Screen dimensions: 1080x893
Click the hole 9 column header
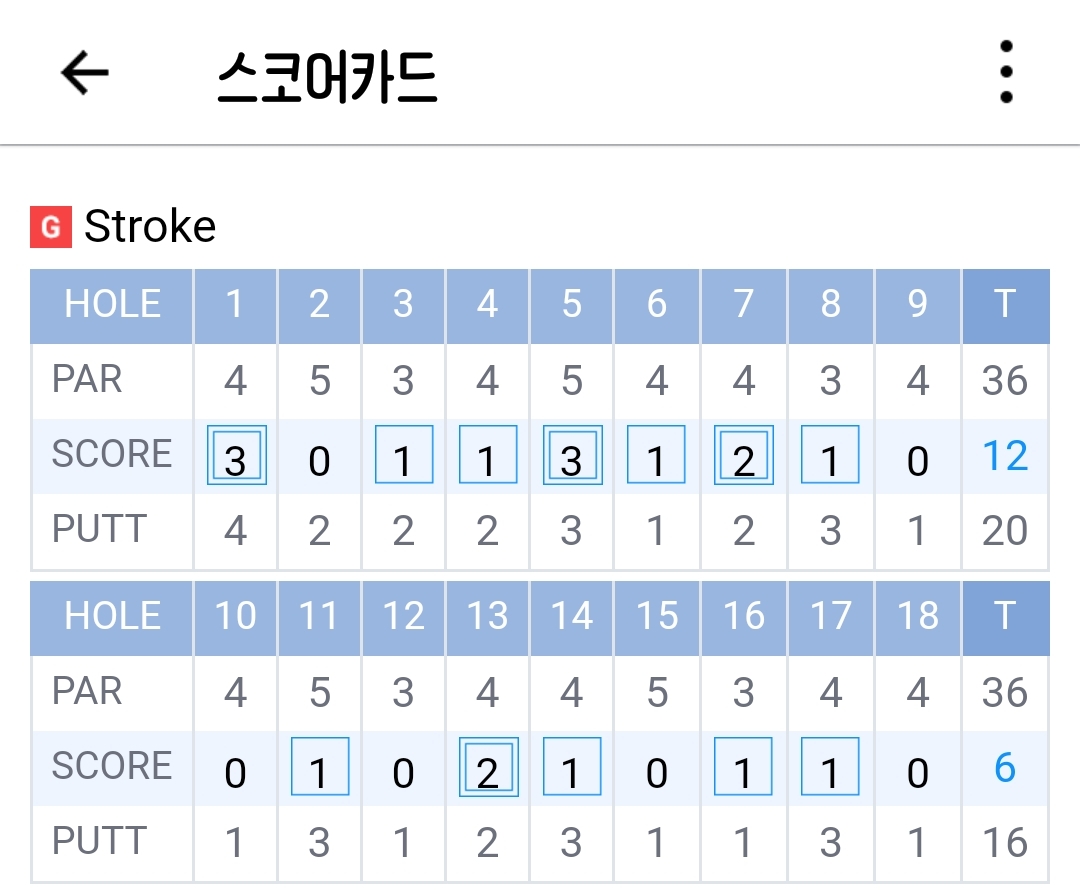(x=917, y=305)
